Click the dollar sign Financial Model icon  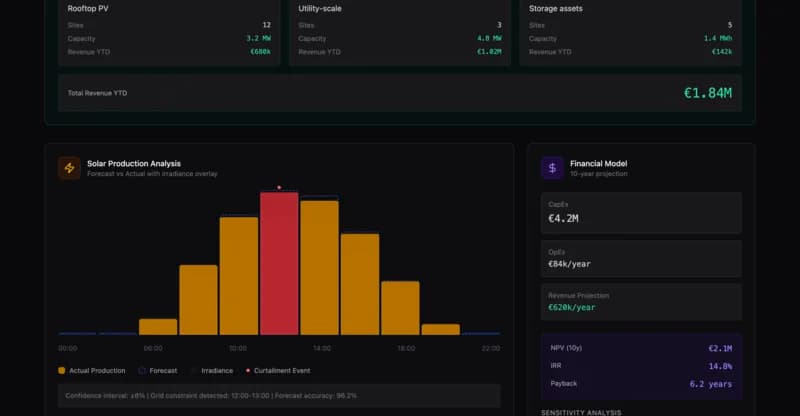[552, 168]
